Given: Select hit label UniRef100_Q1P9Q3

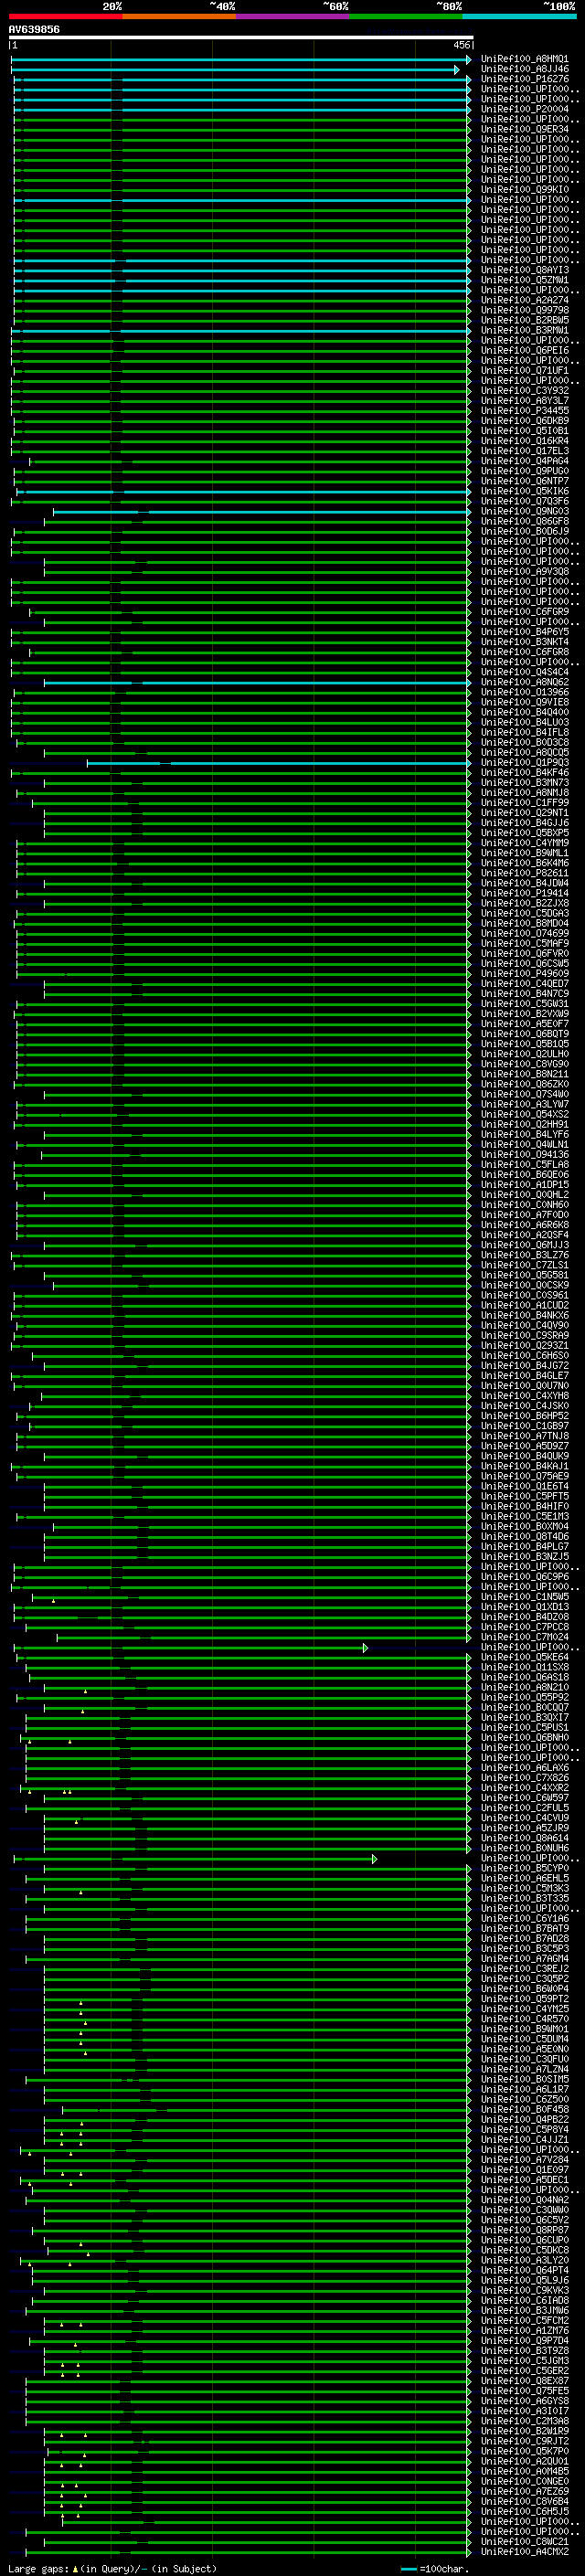Looking at the screenshot, I should pos(524,763).
